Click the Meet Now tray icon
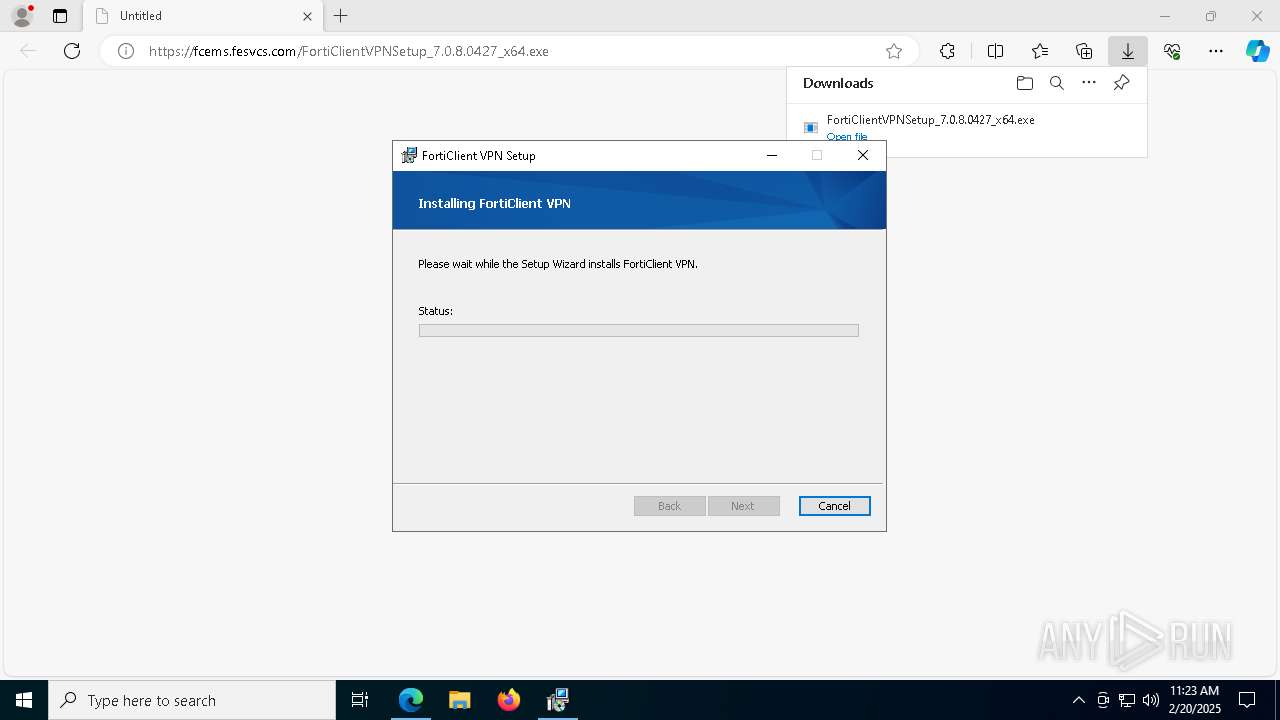The image size is (1280, 720). (x=1103, y=700)
